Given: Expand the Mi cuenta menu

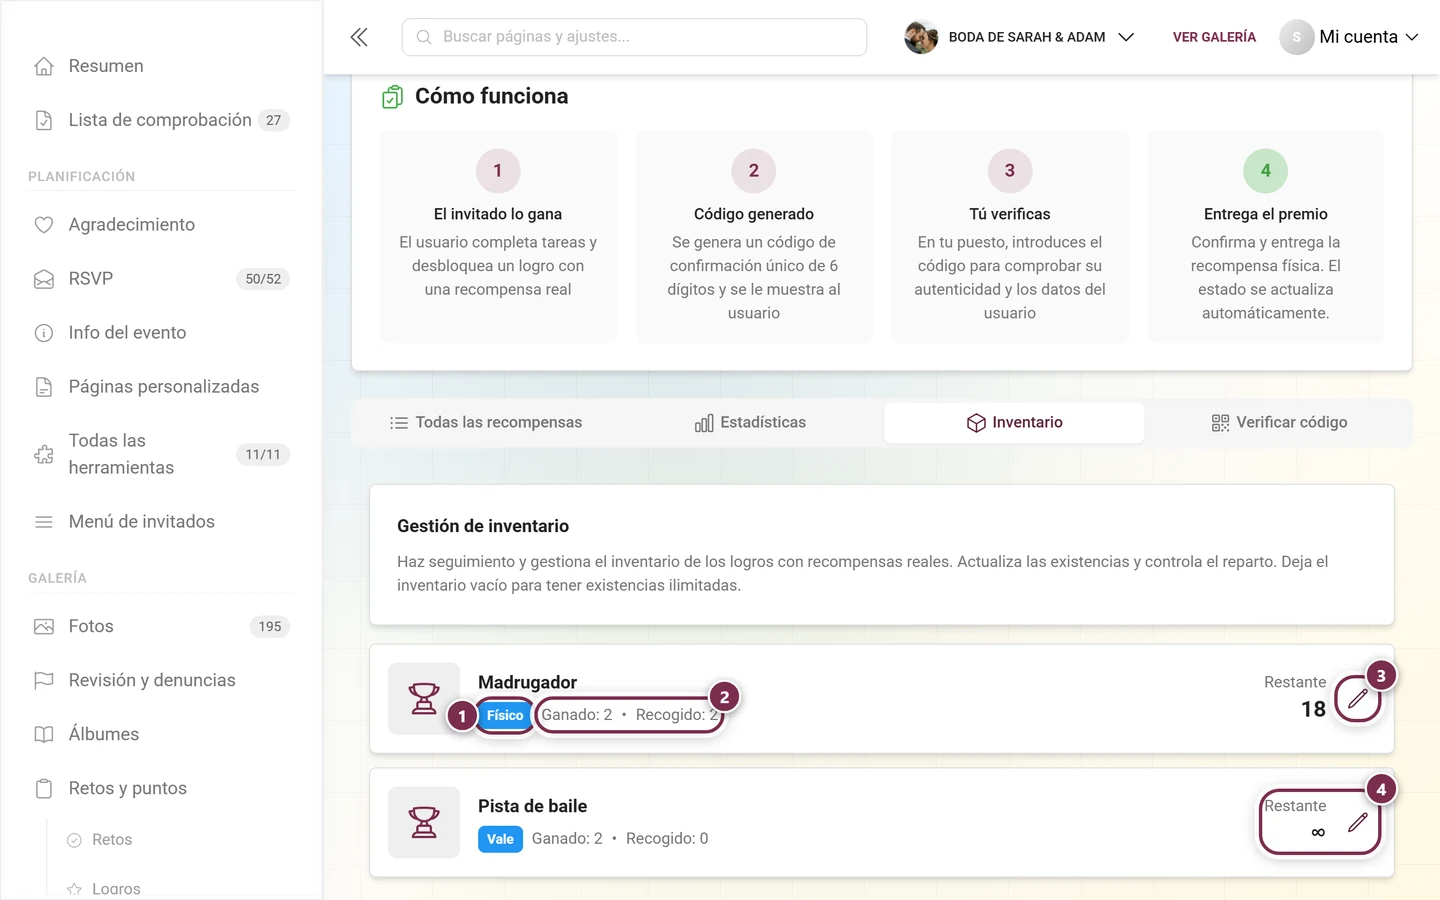Looking at the screenshot, I should click(1349, 37).
